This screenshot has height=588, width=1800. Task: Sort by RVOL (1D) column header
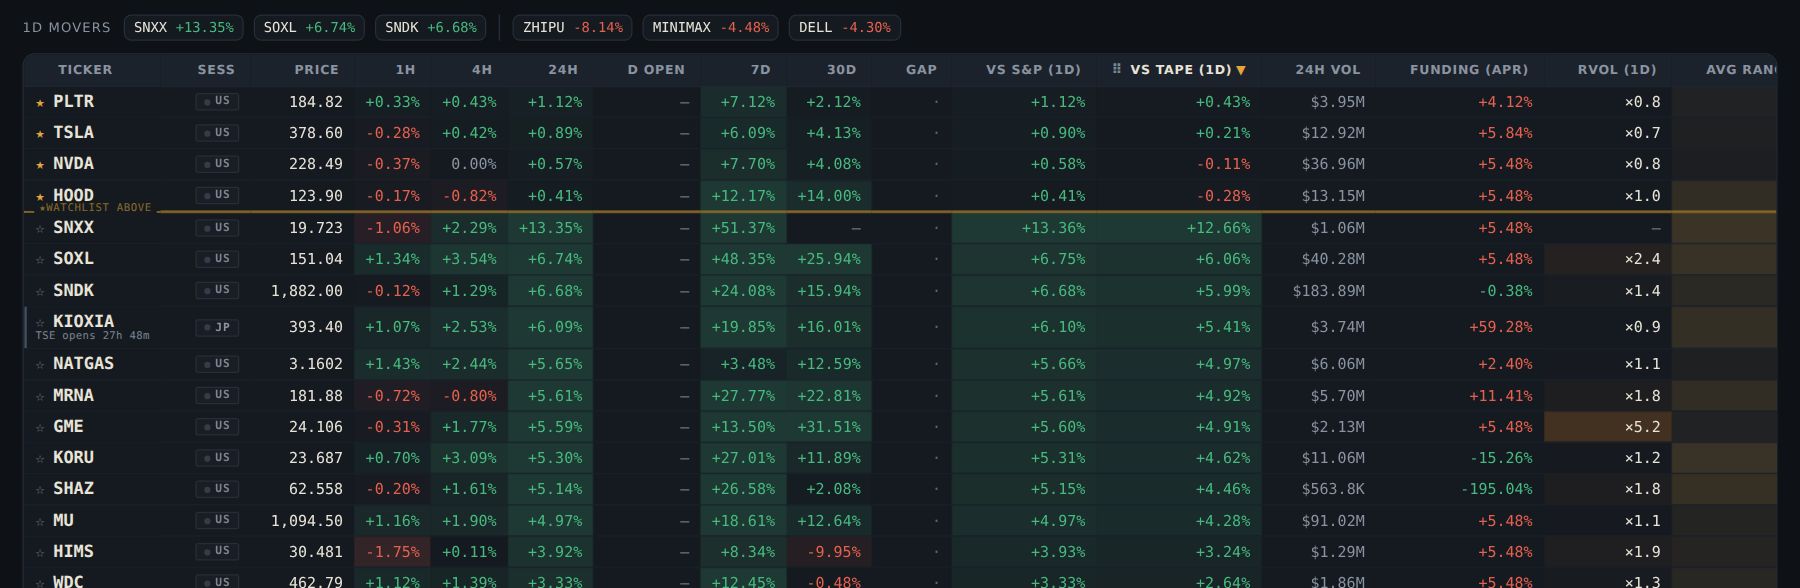point(1617,70)
